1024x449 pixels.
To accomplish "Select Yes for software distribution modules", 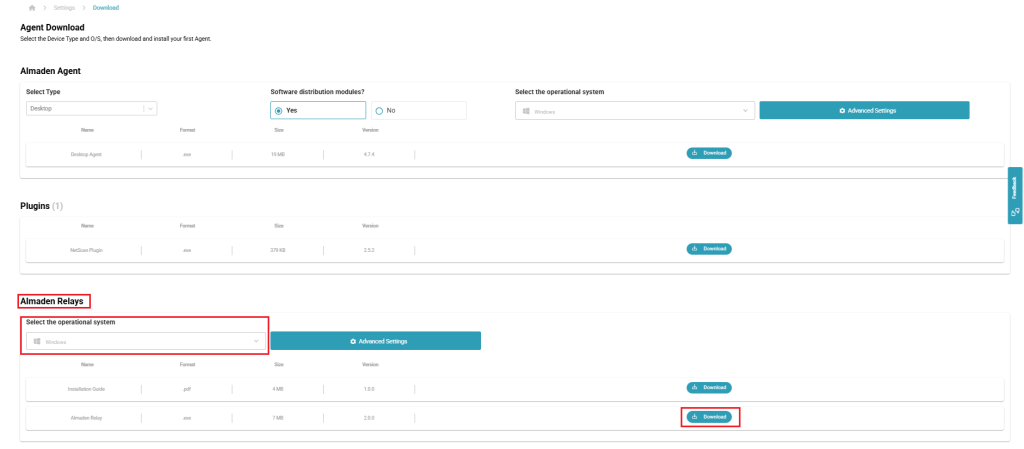I will 317,110.
